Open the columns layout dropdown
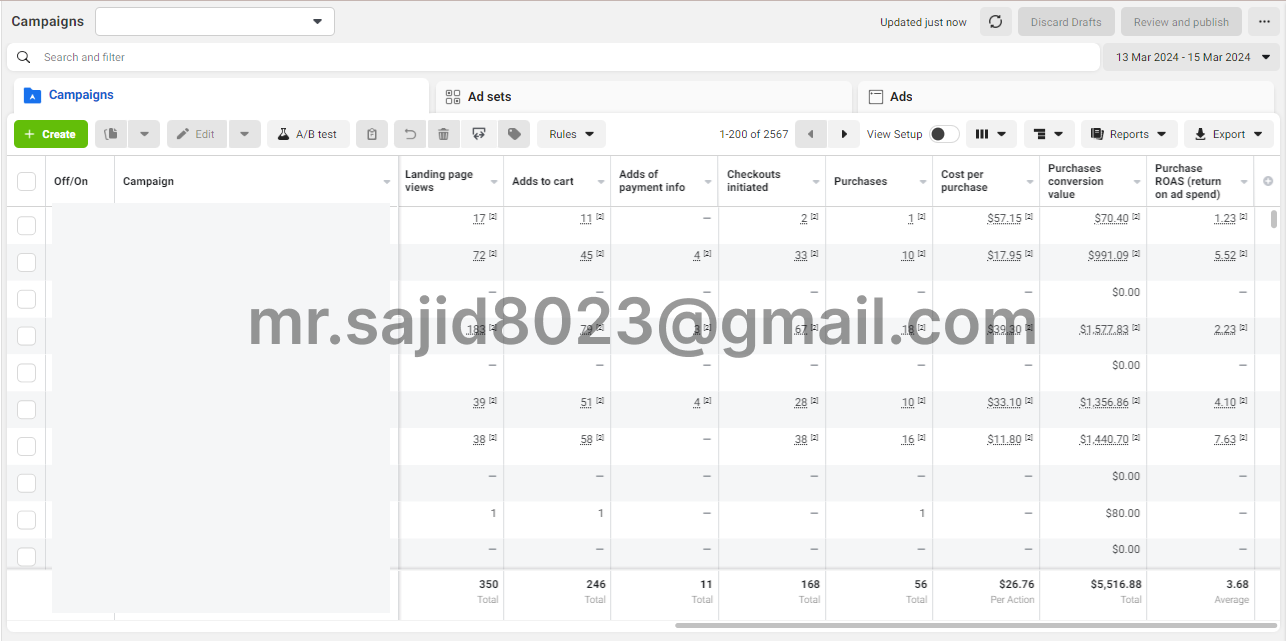The width and height of the screenshot is (1286, 641). point(991,134)
